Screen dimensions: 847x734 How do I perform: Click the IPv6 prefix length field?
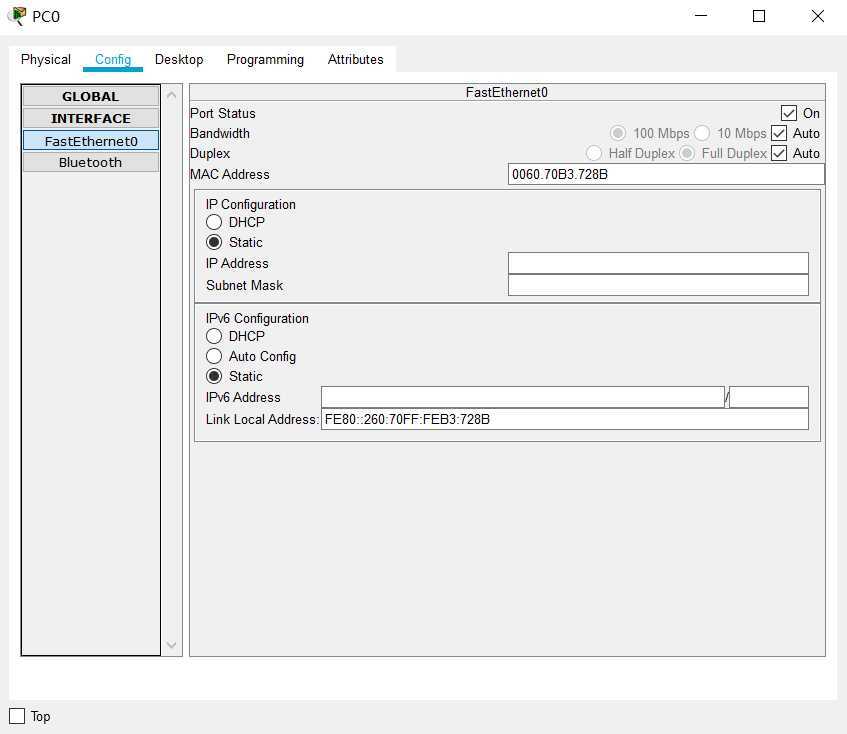(769, 397)
